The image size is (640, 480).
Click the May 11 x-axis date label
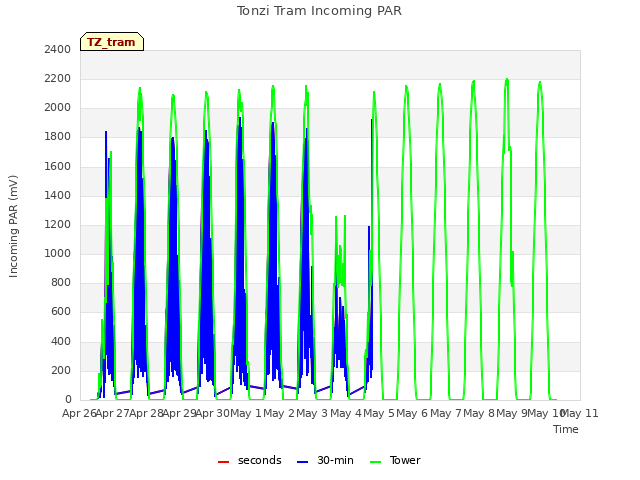coord(580,413)
